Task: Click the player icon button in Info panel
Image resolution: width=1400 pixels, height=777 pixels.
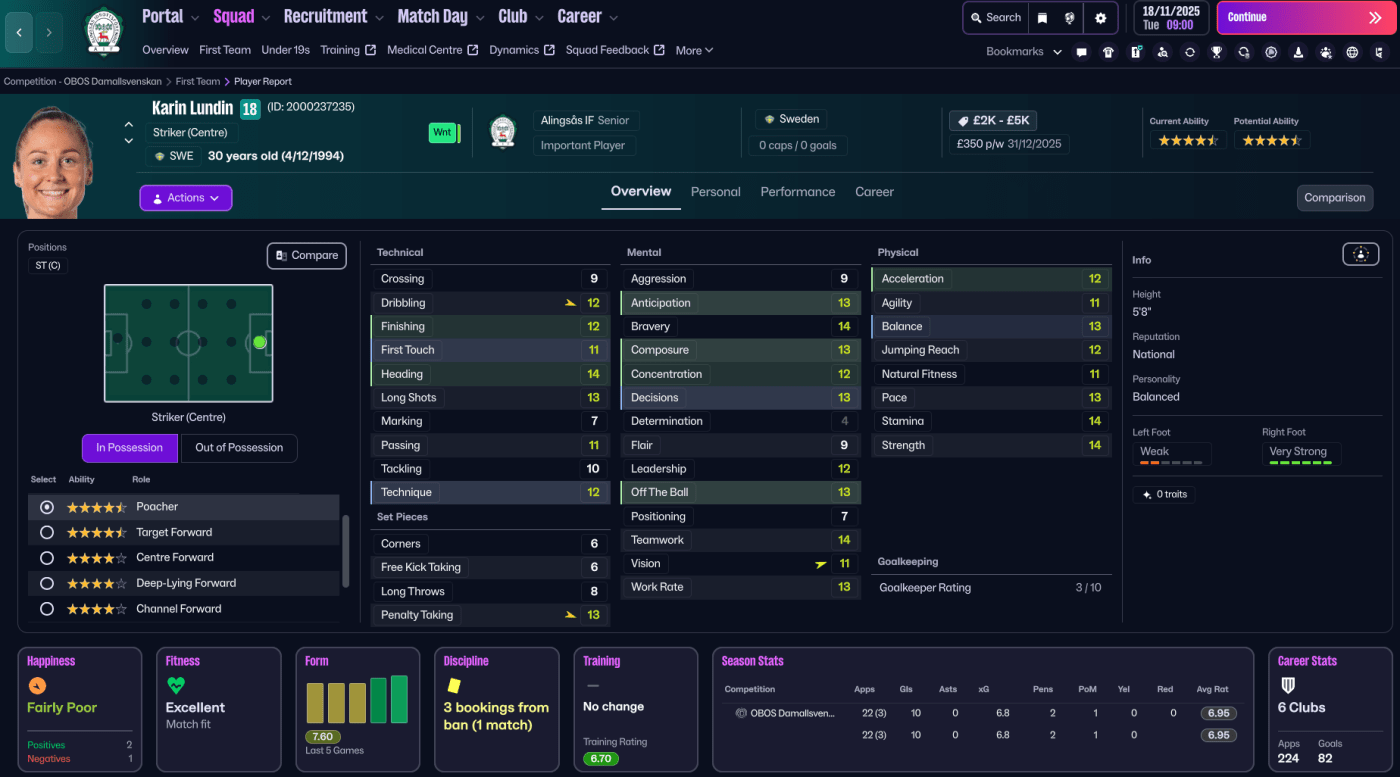Action: [1360, 255]
